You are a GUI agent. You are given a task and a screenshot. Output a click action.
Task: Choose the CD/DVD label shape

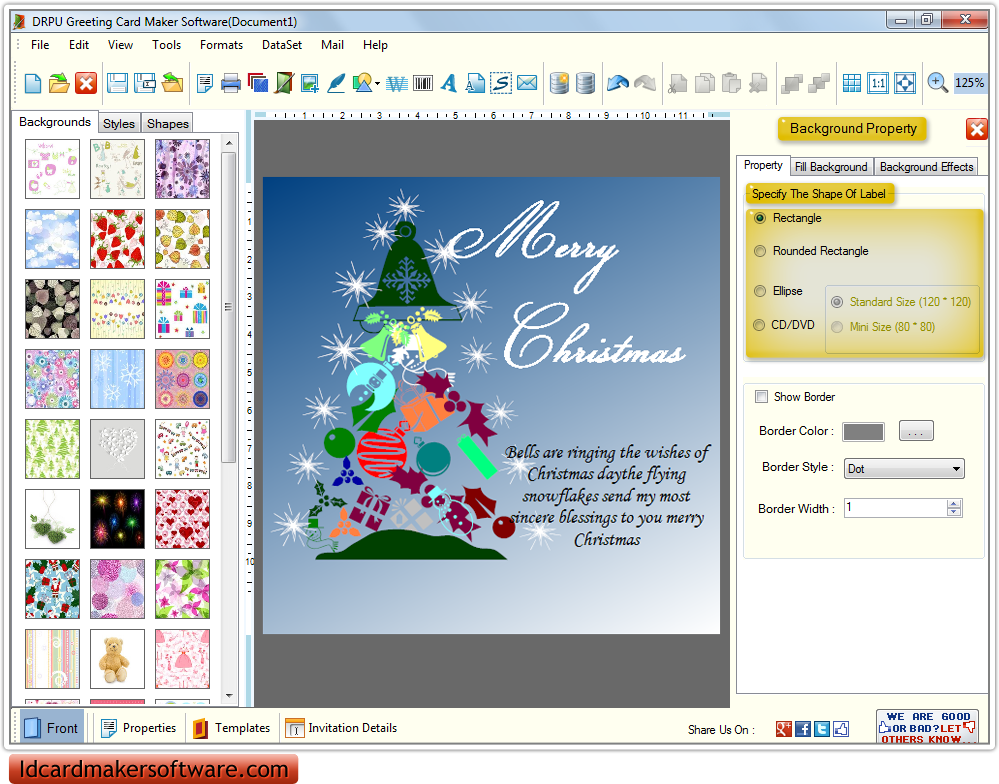click(760, 325)
